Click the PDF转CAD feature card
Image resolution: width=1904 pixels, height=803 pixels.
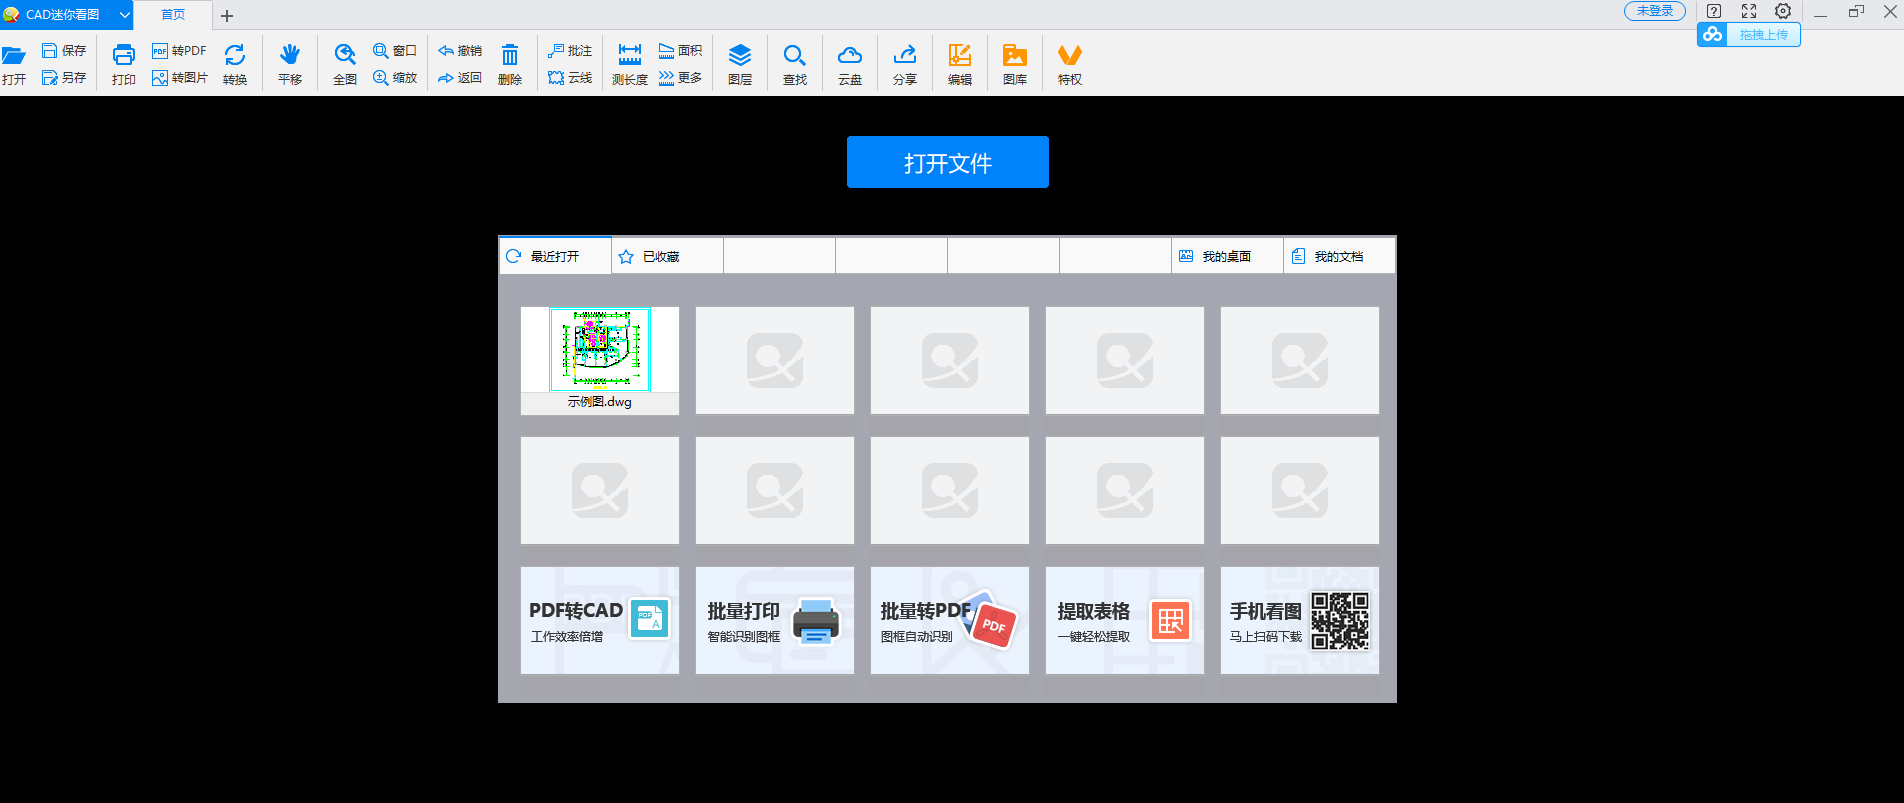click(x=600, y=620)
